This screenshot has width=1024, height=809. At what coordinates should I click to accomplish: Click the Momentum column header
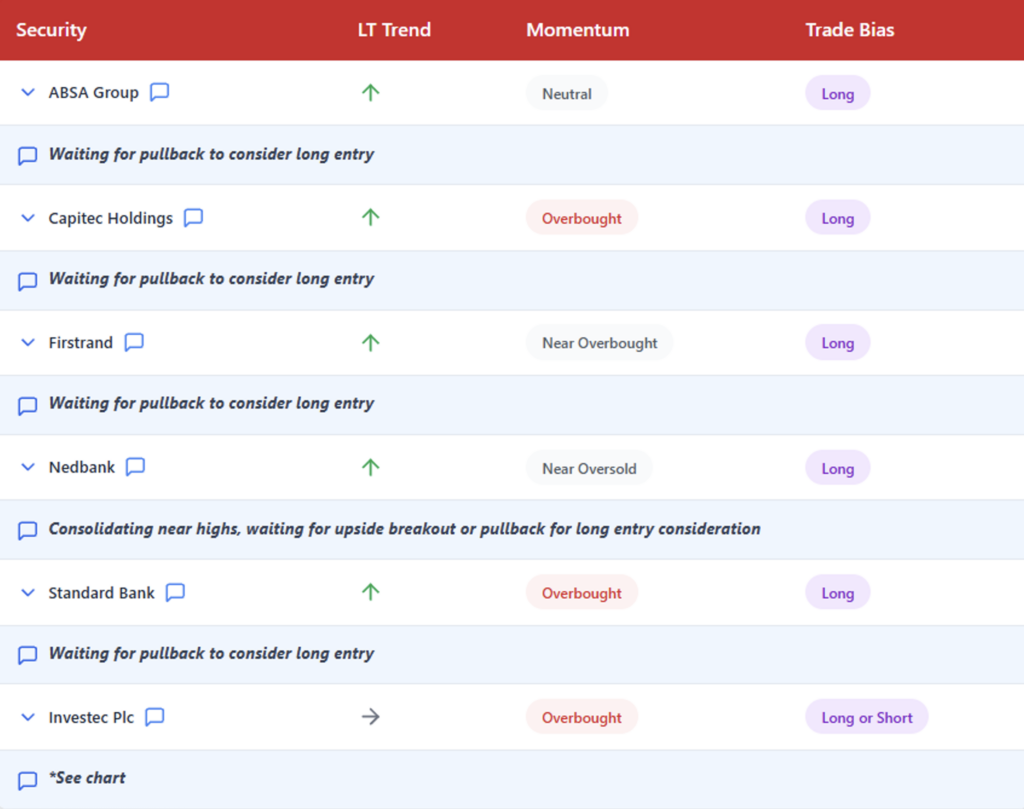[x=578, y=30]
